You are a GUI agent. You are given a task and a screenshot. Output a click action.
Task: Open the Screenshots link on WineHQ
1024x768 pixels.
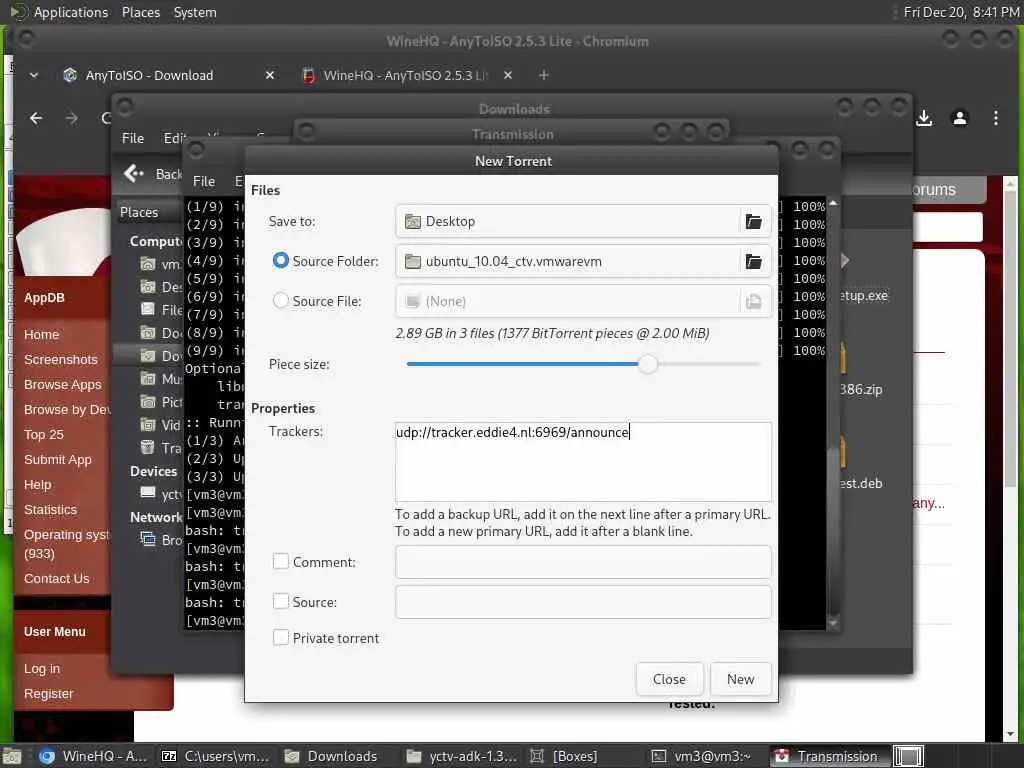coord(61,359)
